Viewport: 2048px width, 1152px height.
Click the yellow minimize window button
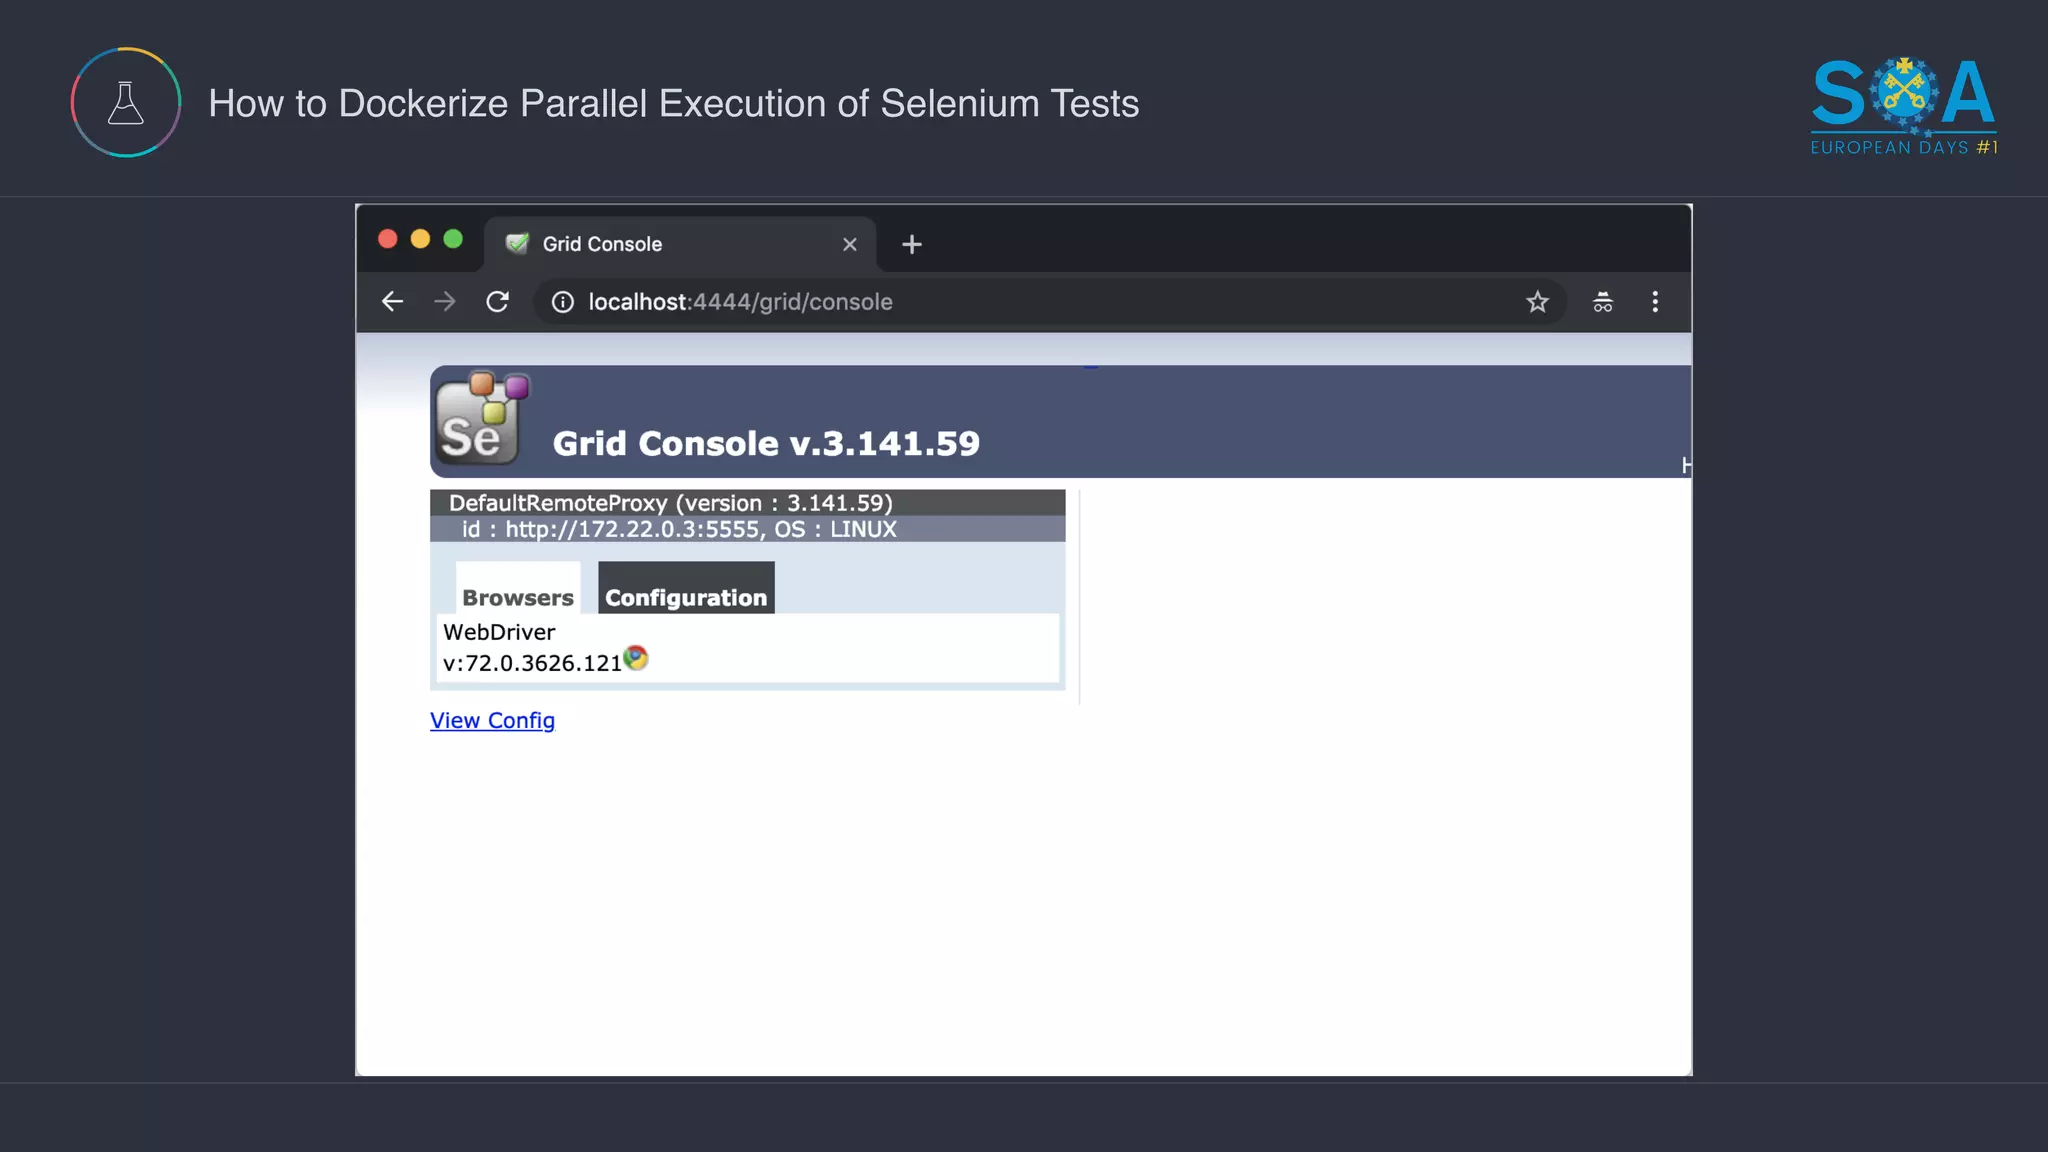pyautogui.click(x=421, y=239)
